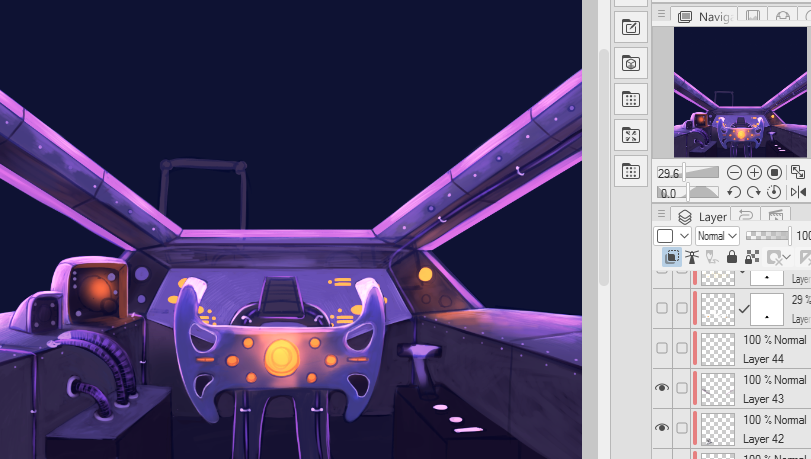The height and width of the screenshot is (459, 811).
Task: Toggle clip to layer below
Action: tap(672, 257)
